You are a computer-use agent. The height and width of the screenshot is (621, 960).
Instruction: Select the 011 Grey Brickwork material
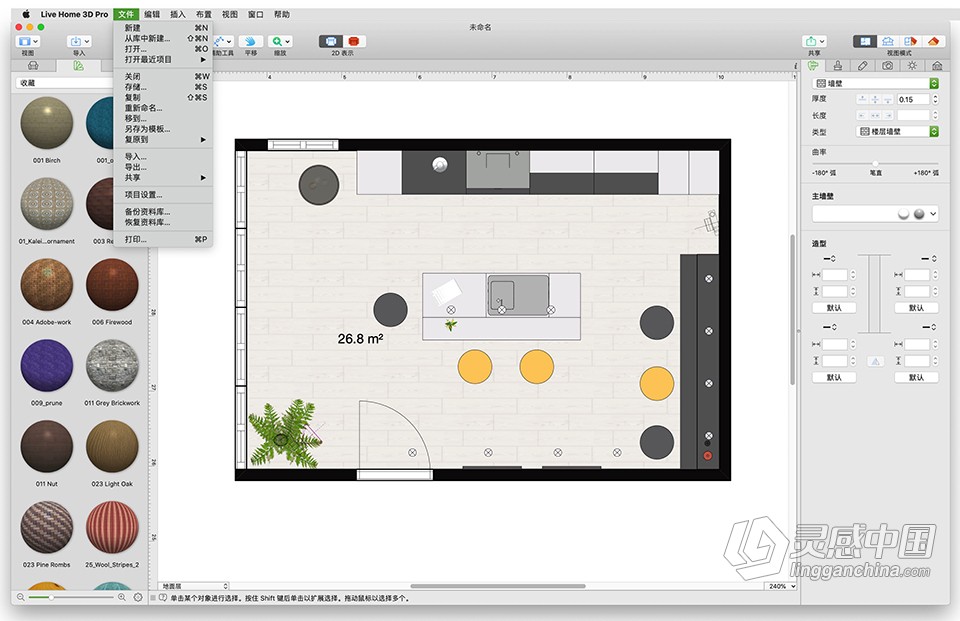click(112, 366)
